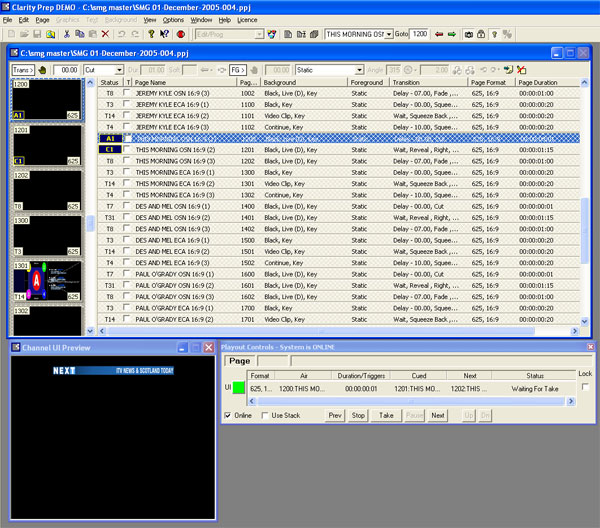Image resolution: width=600 pixels, height=528 pixels.
Task: Click the Stop button in Playout Controls
Action: (358, 415)
